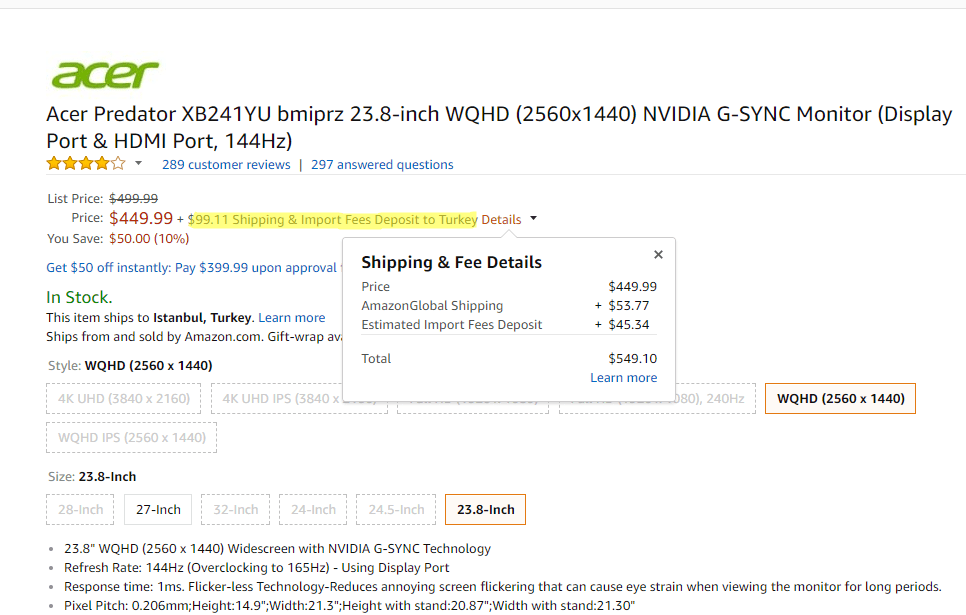
Task: Click the In Stock. status text
Action: click(x=79, y=297)
